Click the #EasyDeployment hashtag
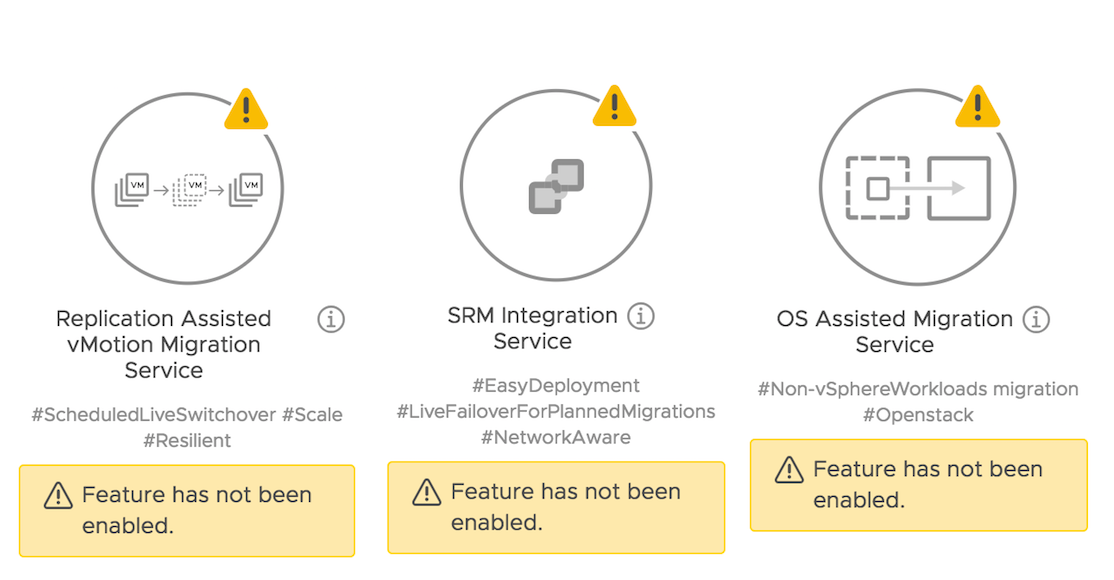 tap(556, 385)
